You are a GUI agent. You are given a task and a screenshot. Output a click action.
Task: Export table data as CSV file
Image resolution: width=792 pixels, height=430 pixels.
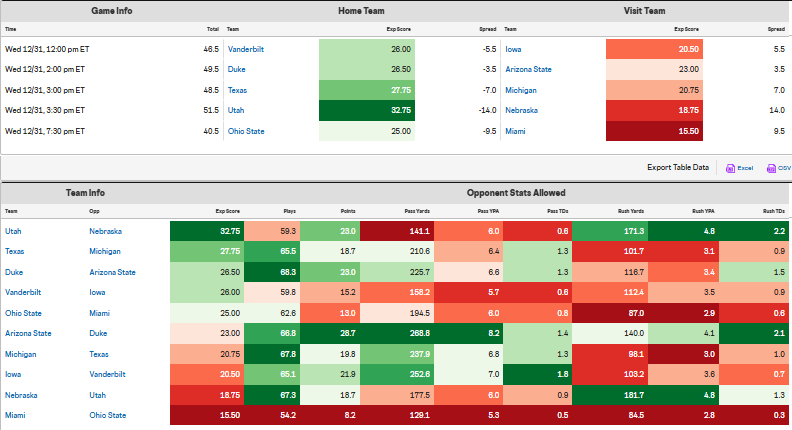tap(779, 168)
